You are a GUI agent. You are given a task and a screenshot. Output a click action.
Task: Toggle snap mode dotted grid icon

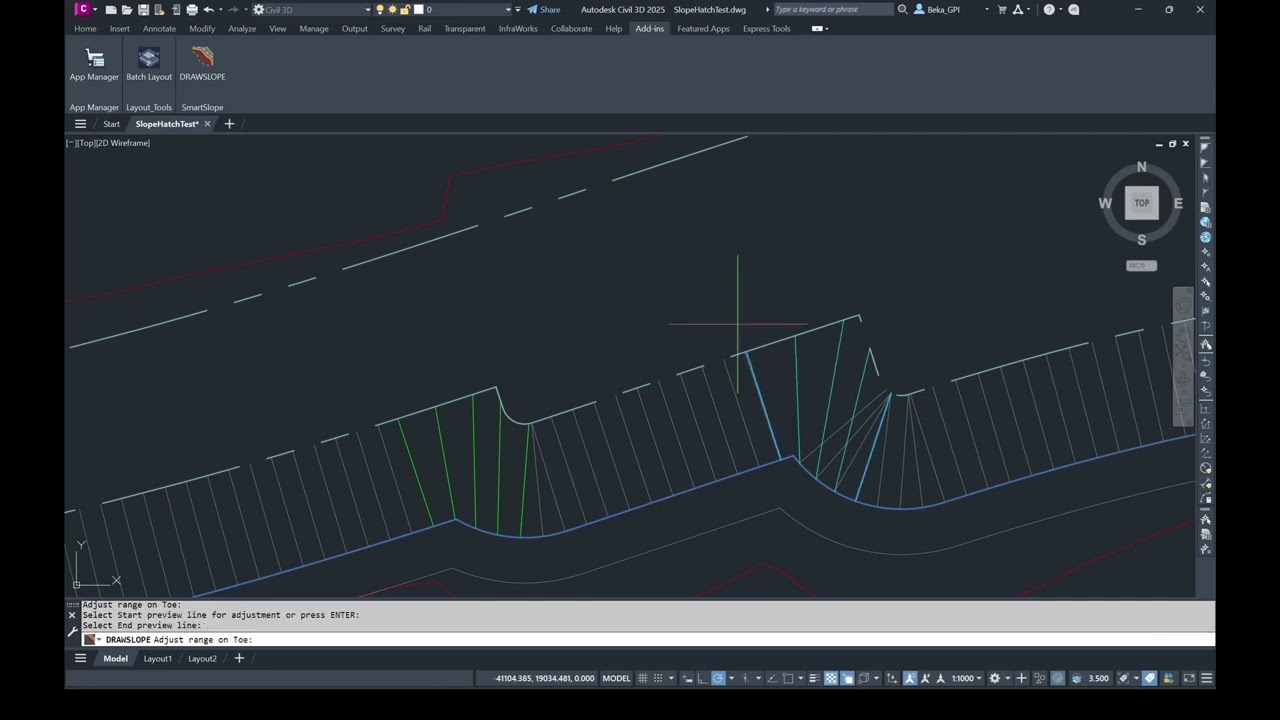tap(658, 678)
